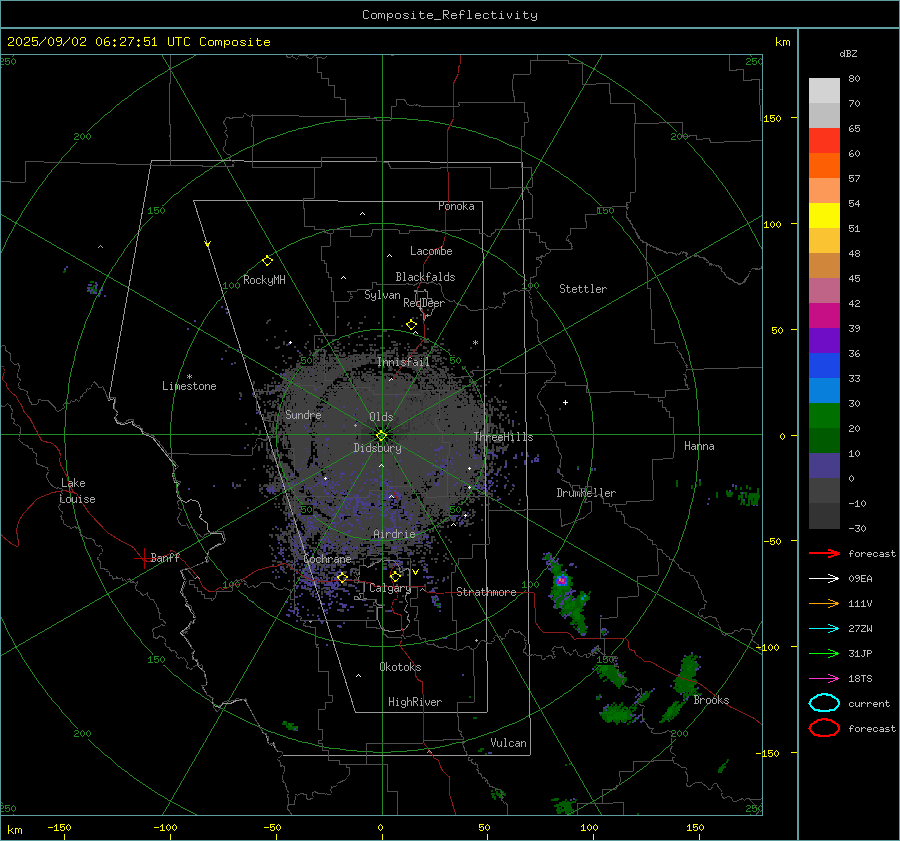Viewport: 900px width, 841px height.
Task: Click the Strathmore city label
Action: click(486, 592)
